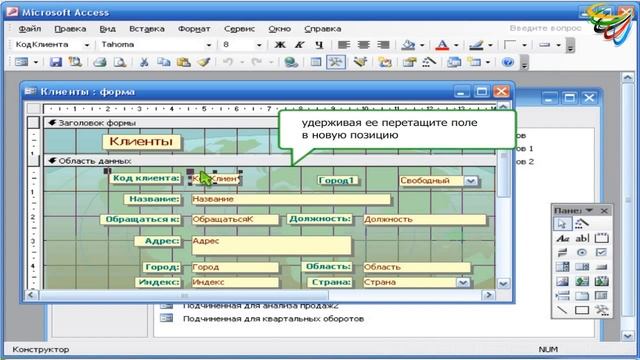Open the Properties sheet
The height and width of the screenshot is (360, 640).
click(409, 62)
